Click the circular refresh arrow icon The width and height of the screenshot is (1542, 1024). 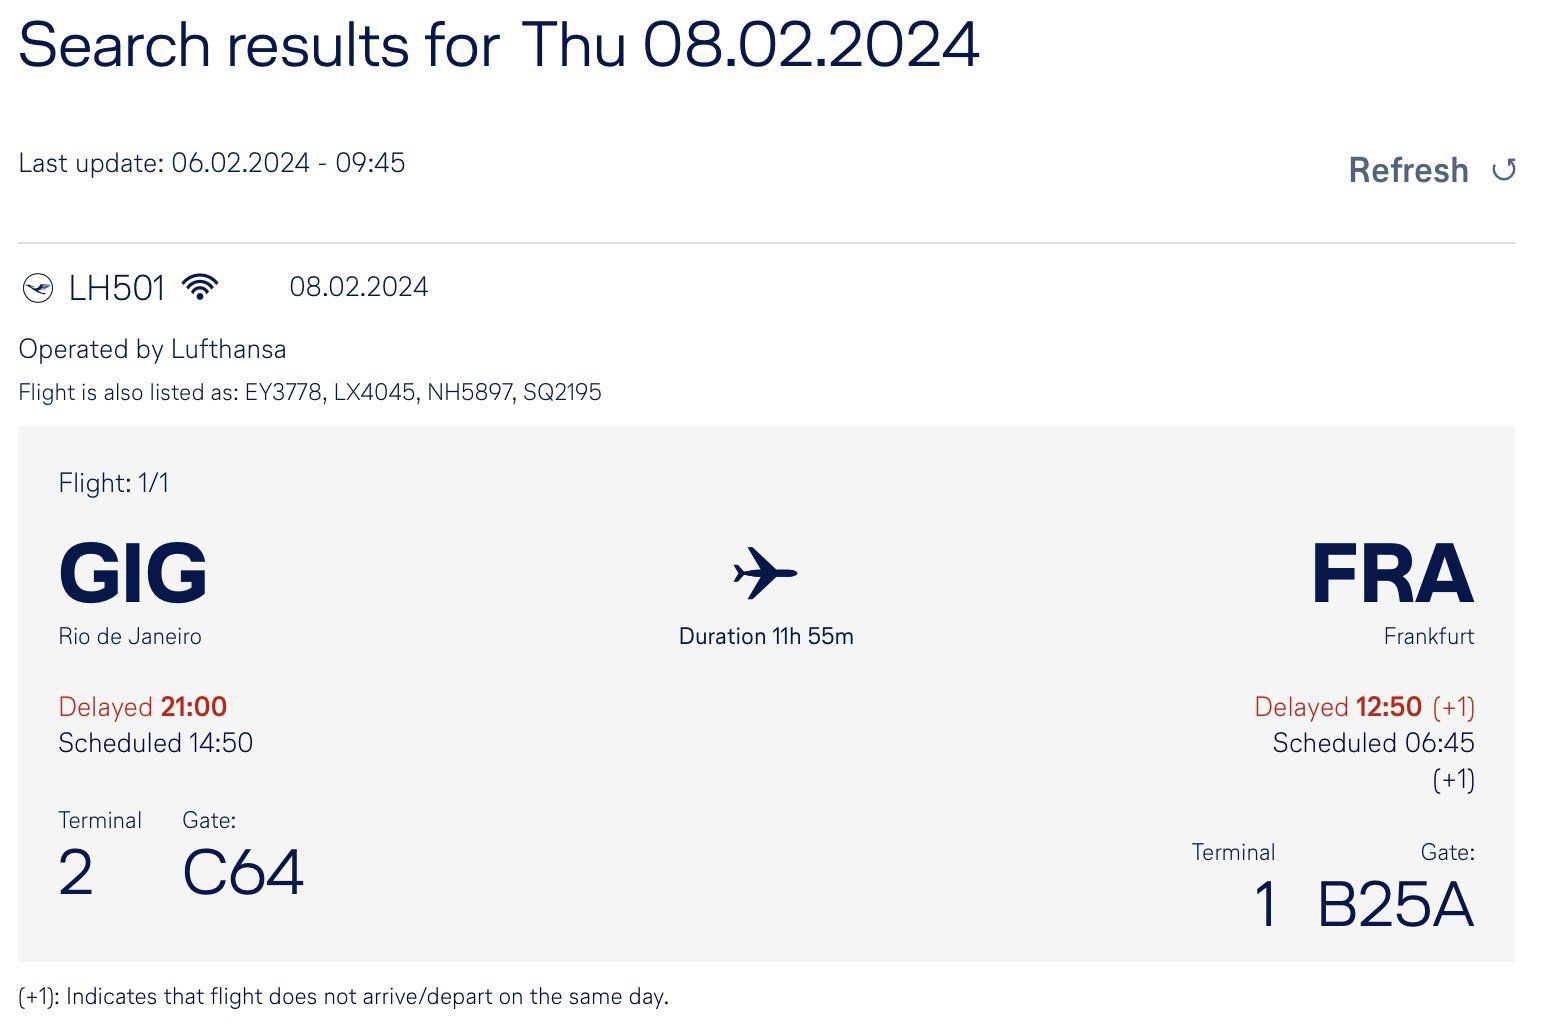[1504, 170]
